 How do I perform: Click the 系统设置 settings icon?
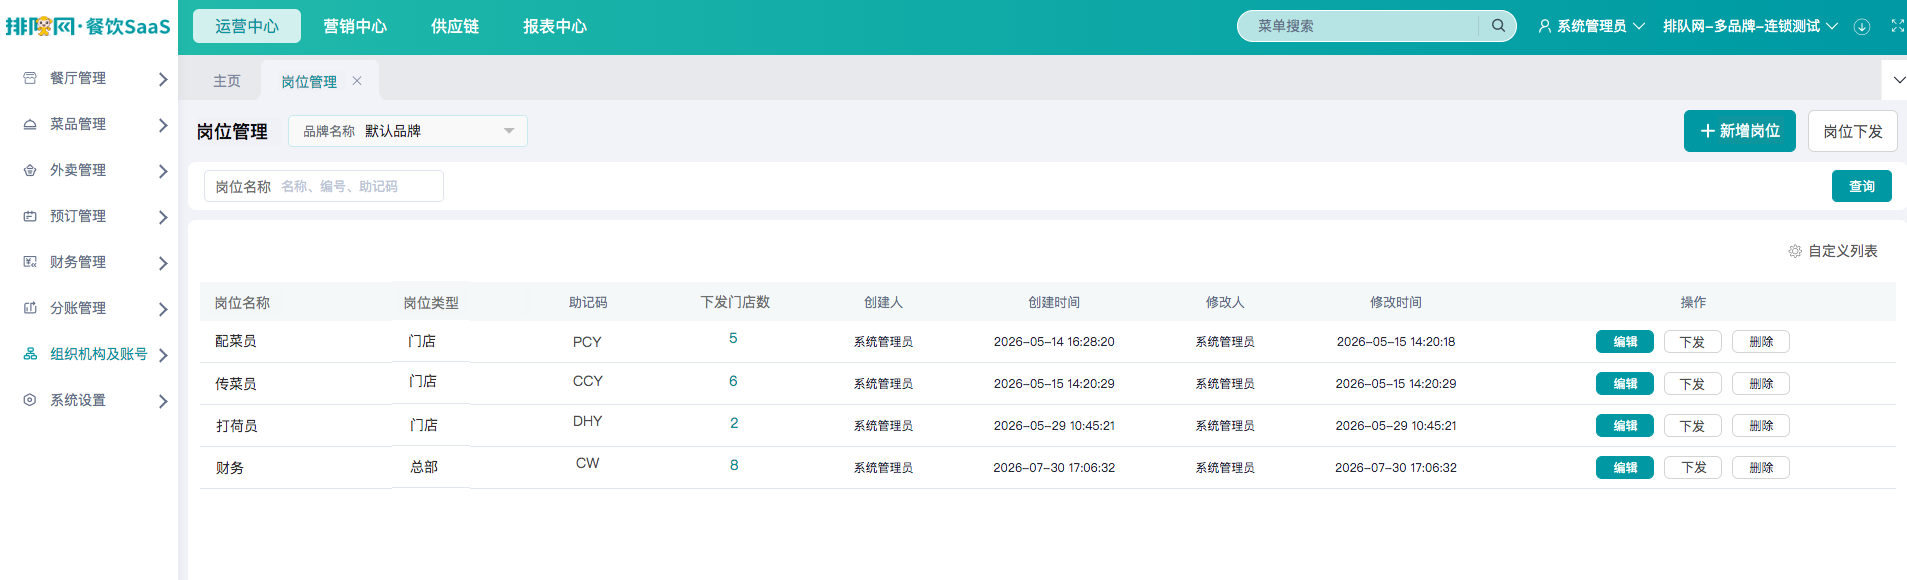(x=30, y=400)
